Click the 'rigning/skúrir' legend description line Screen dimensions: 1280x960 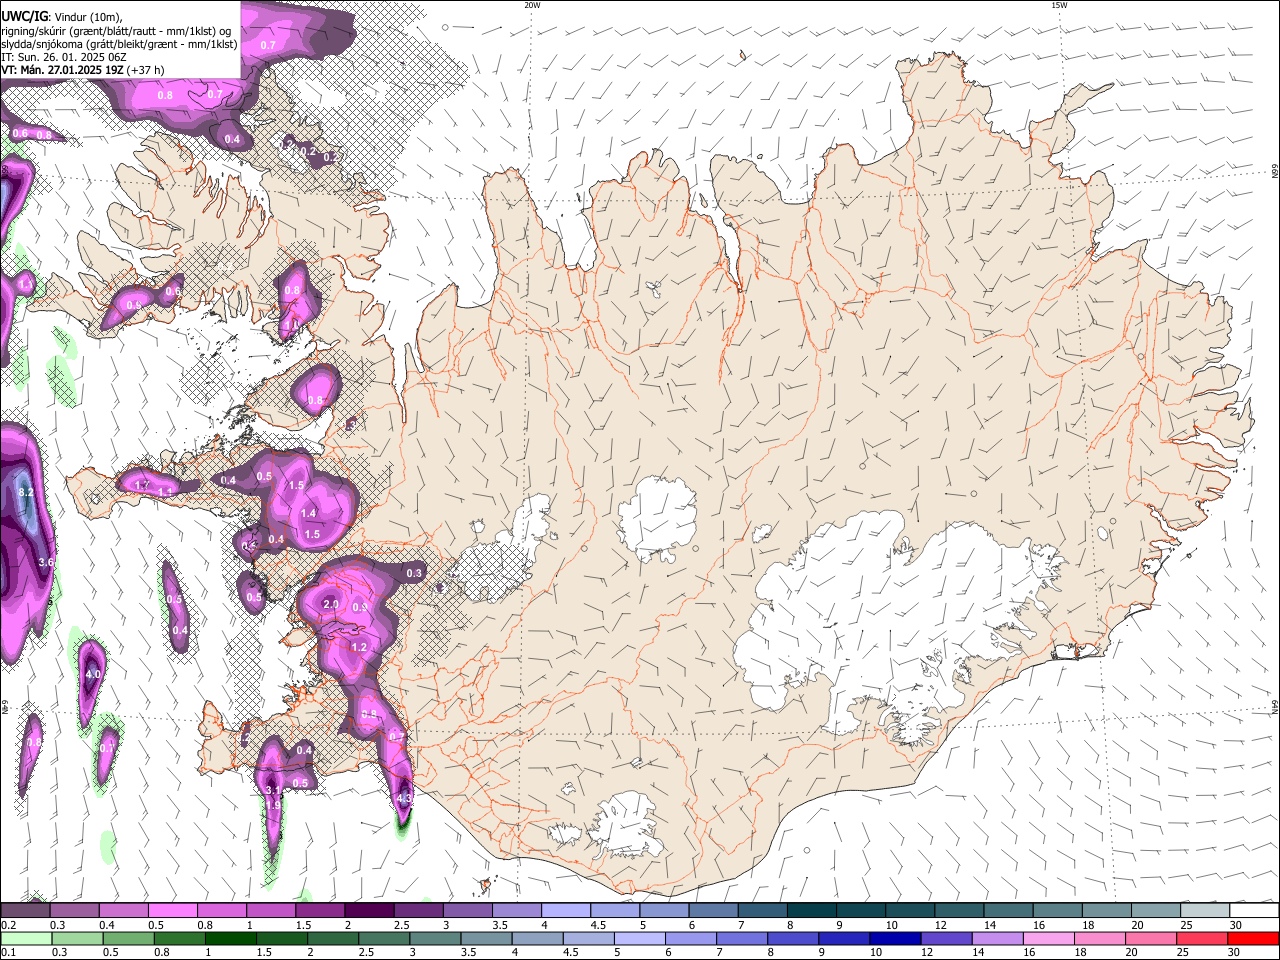pyautogui.click(x=116, y=31)
